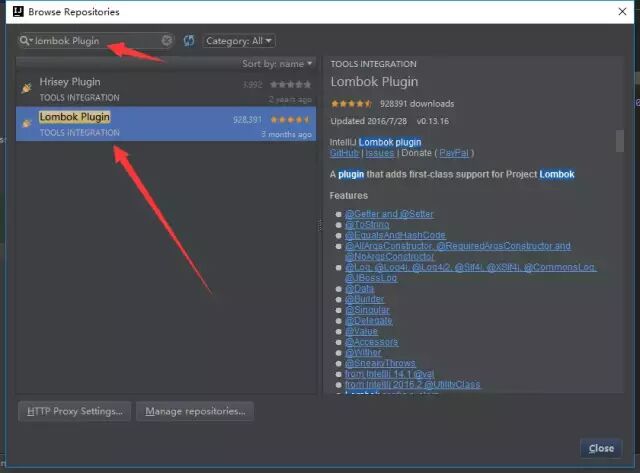640x473 pixels.
Task: Click the TOOLS INTEGRATION header in details panel
Action: pos(373,64)
